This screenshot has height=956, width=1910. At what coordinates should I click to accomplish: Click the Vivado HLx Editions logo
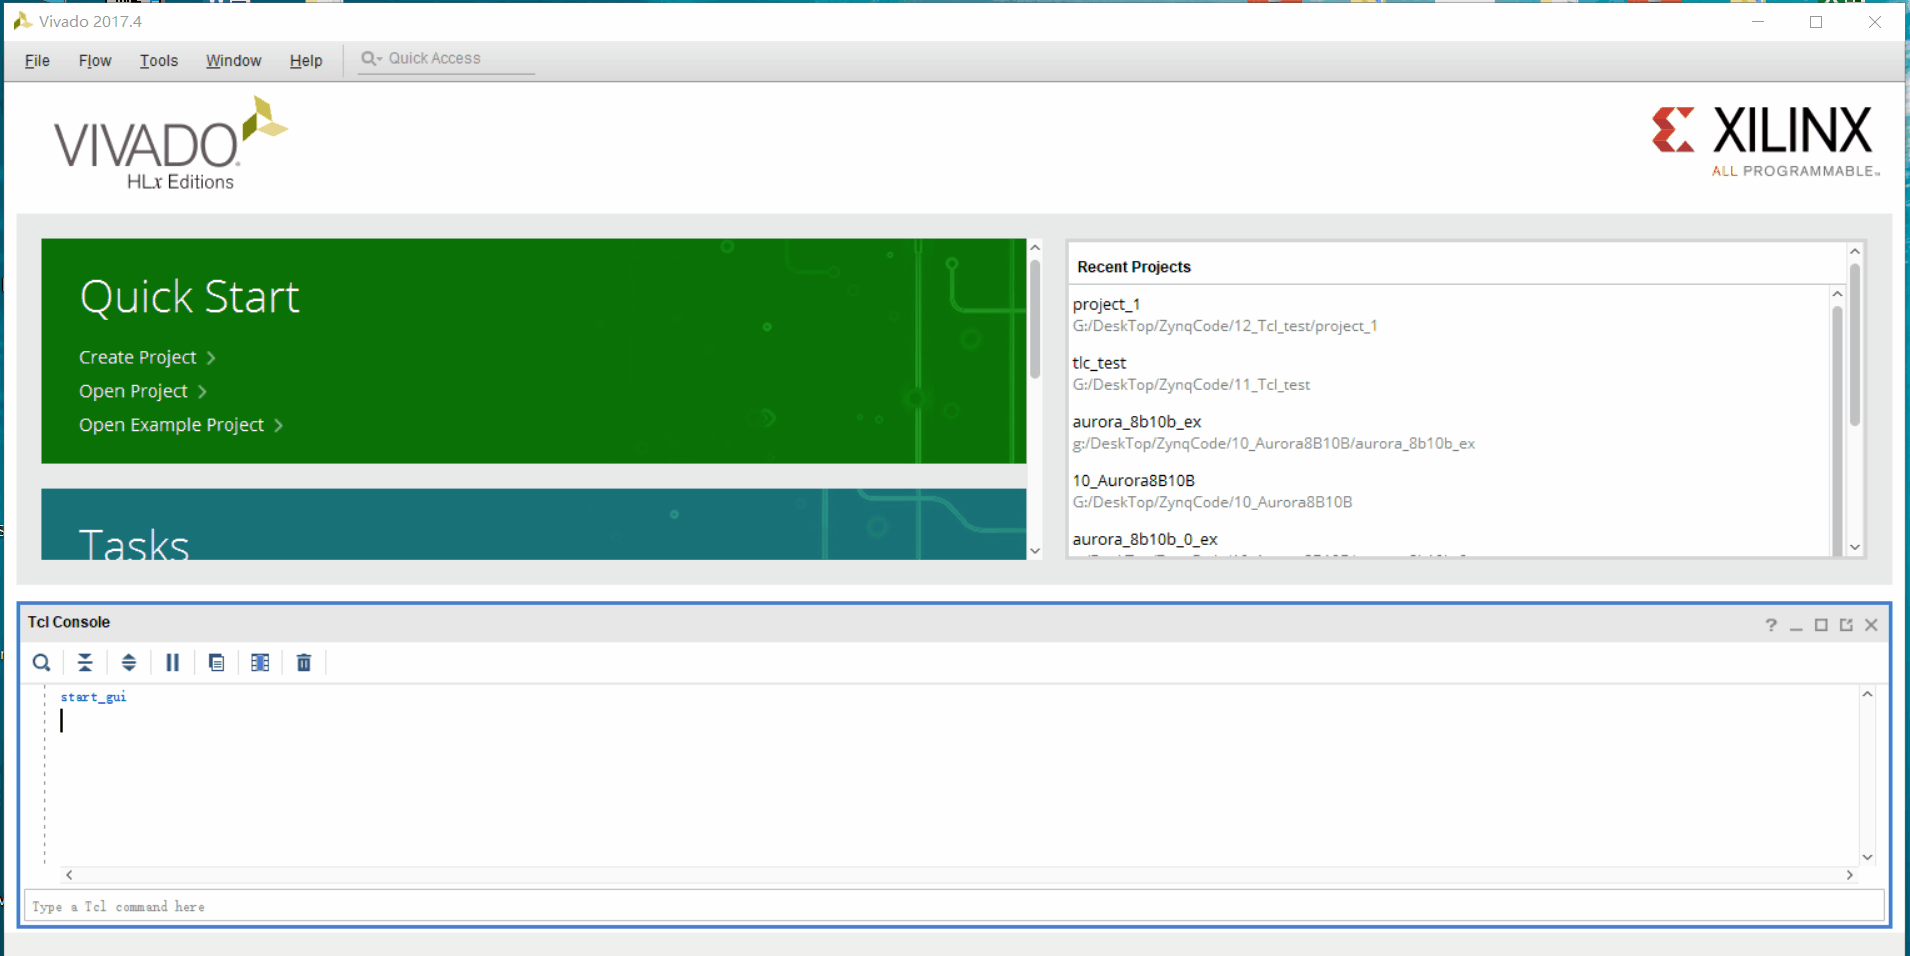171,144
